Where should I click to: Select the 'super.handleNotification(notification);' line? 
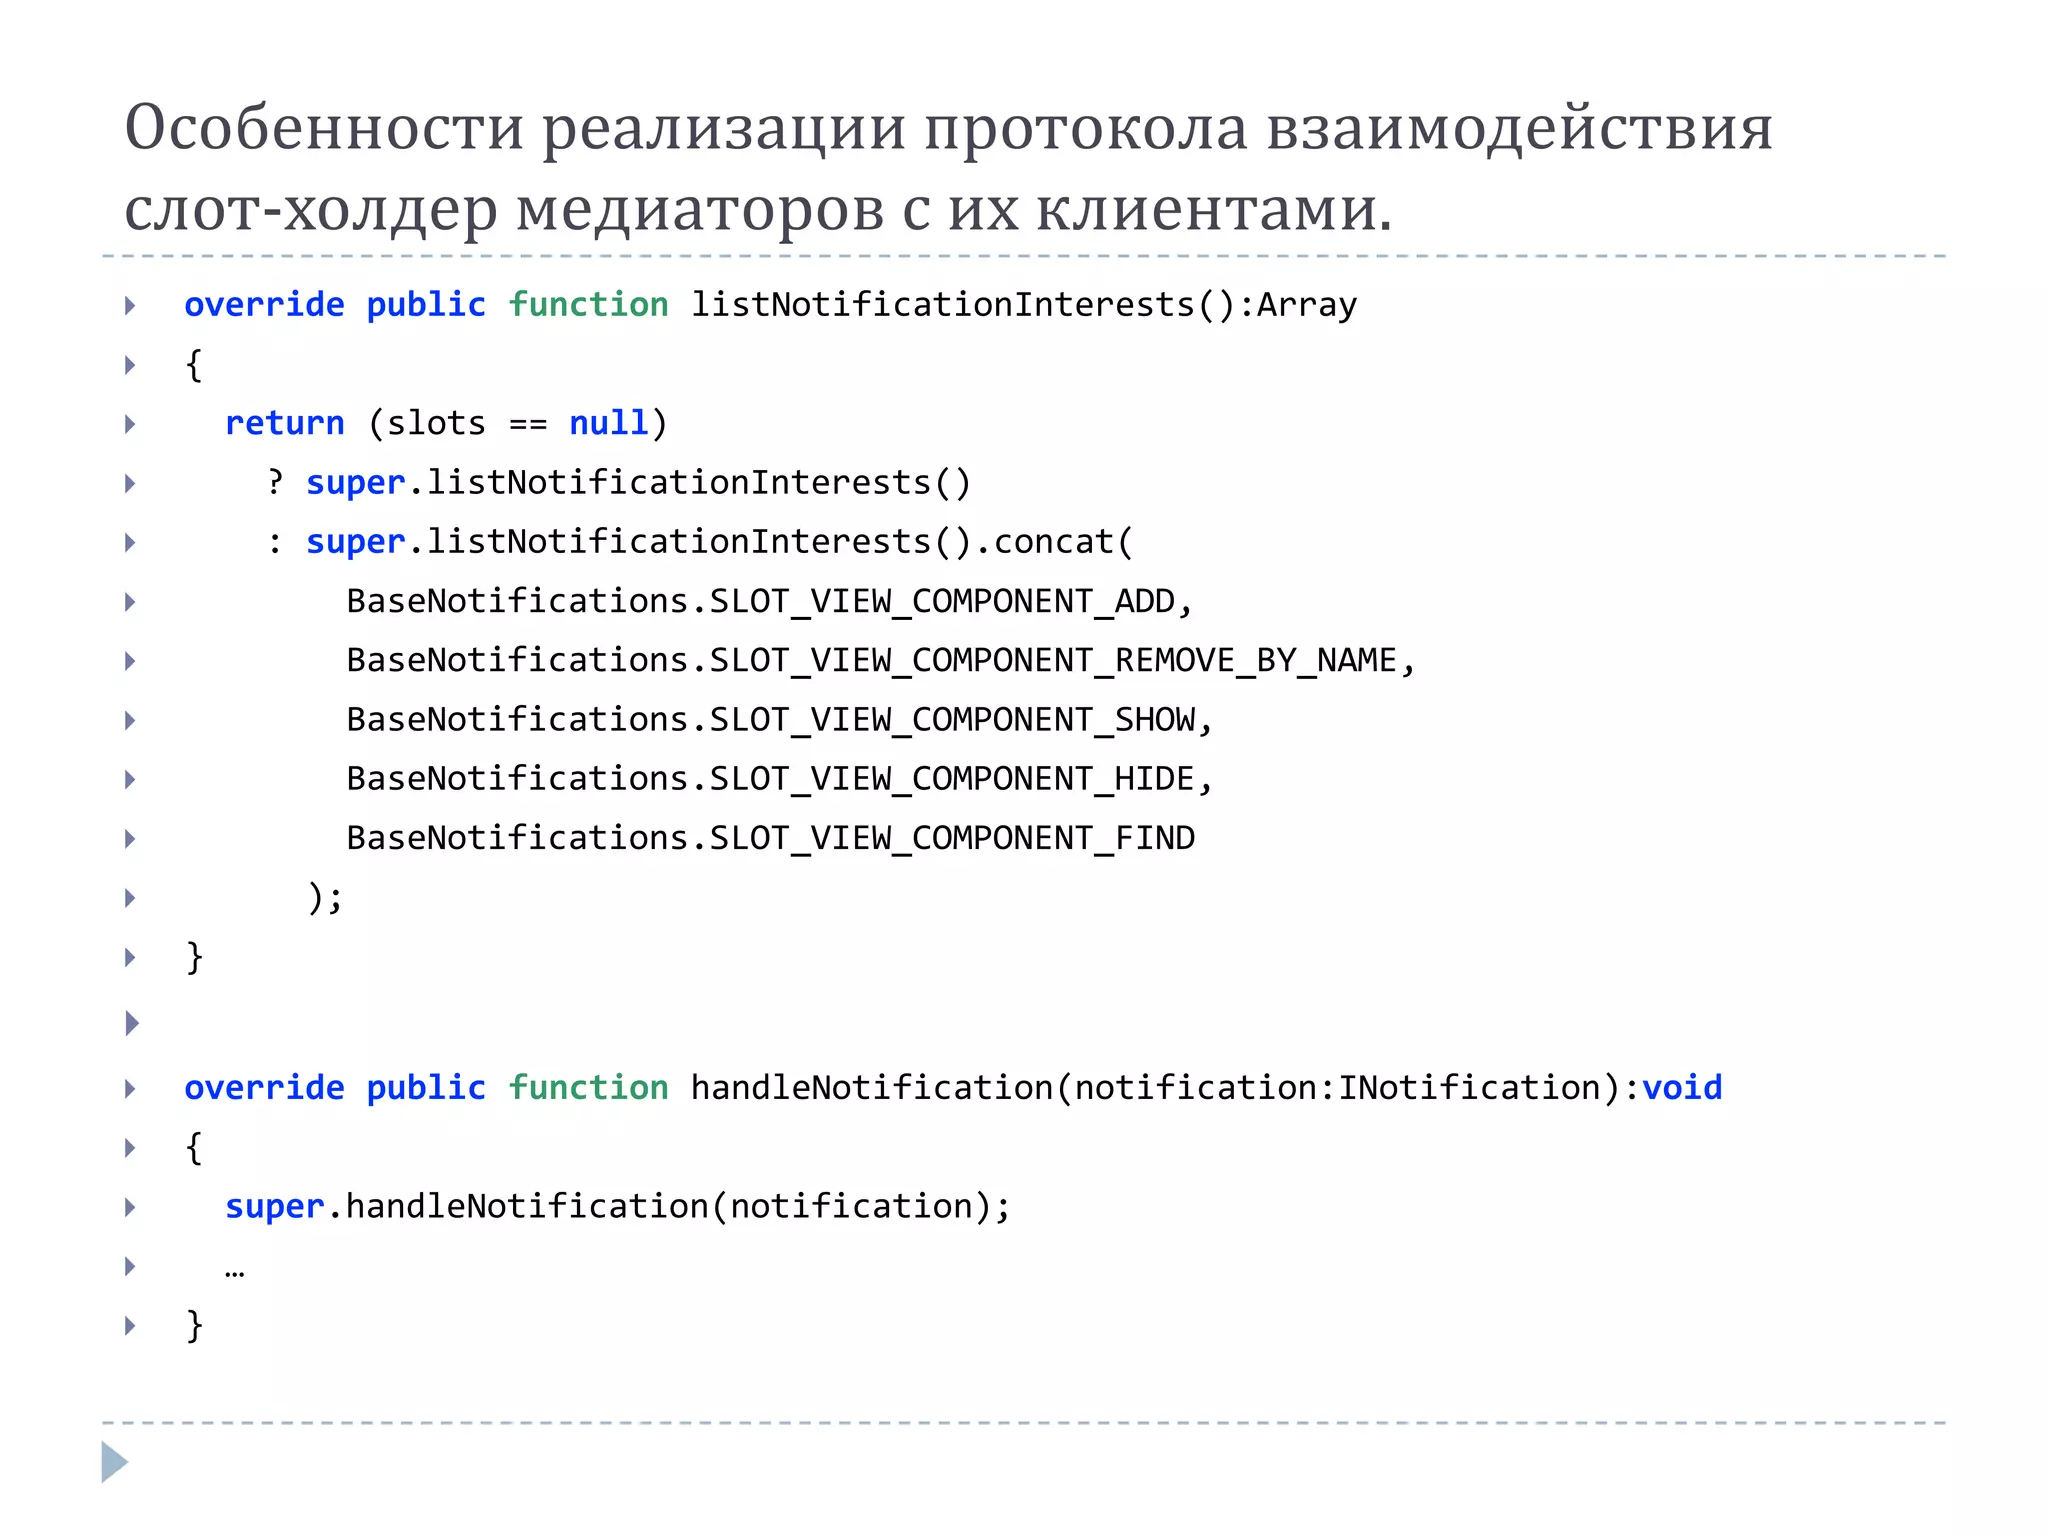point(618,1207)
